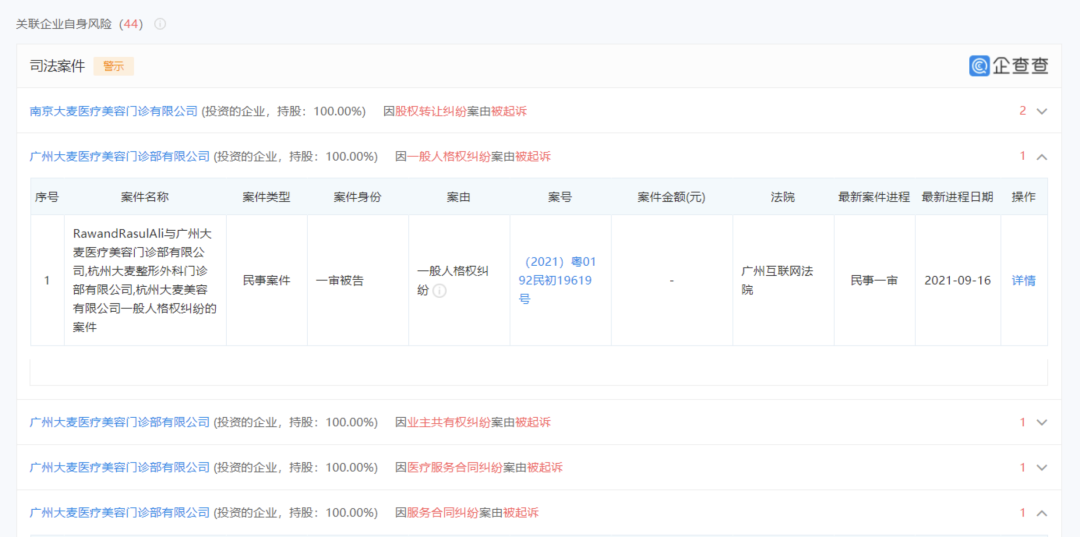Click the 一审被告 cell
Image resolution: width=1080 pixels, height=537 pixels.
pyautogui.click(x=340, y=280)
